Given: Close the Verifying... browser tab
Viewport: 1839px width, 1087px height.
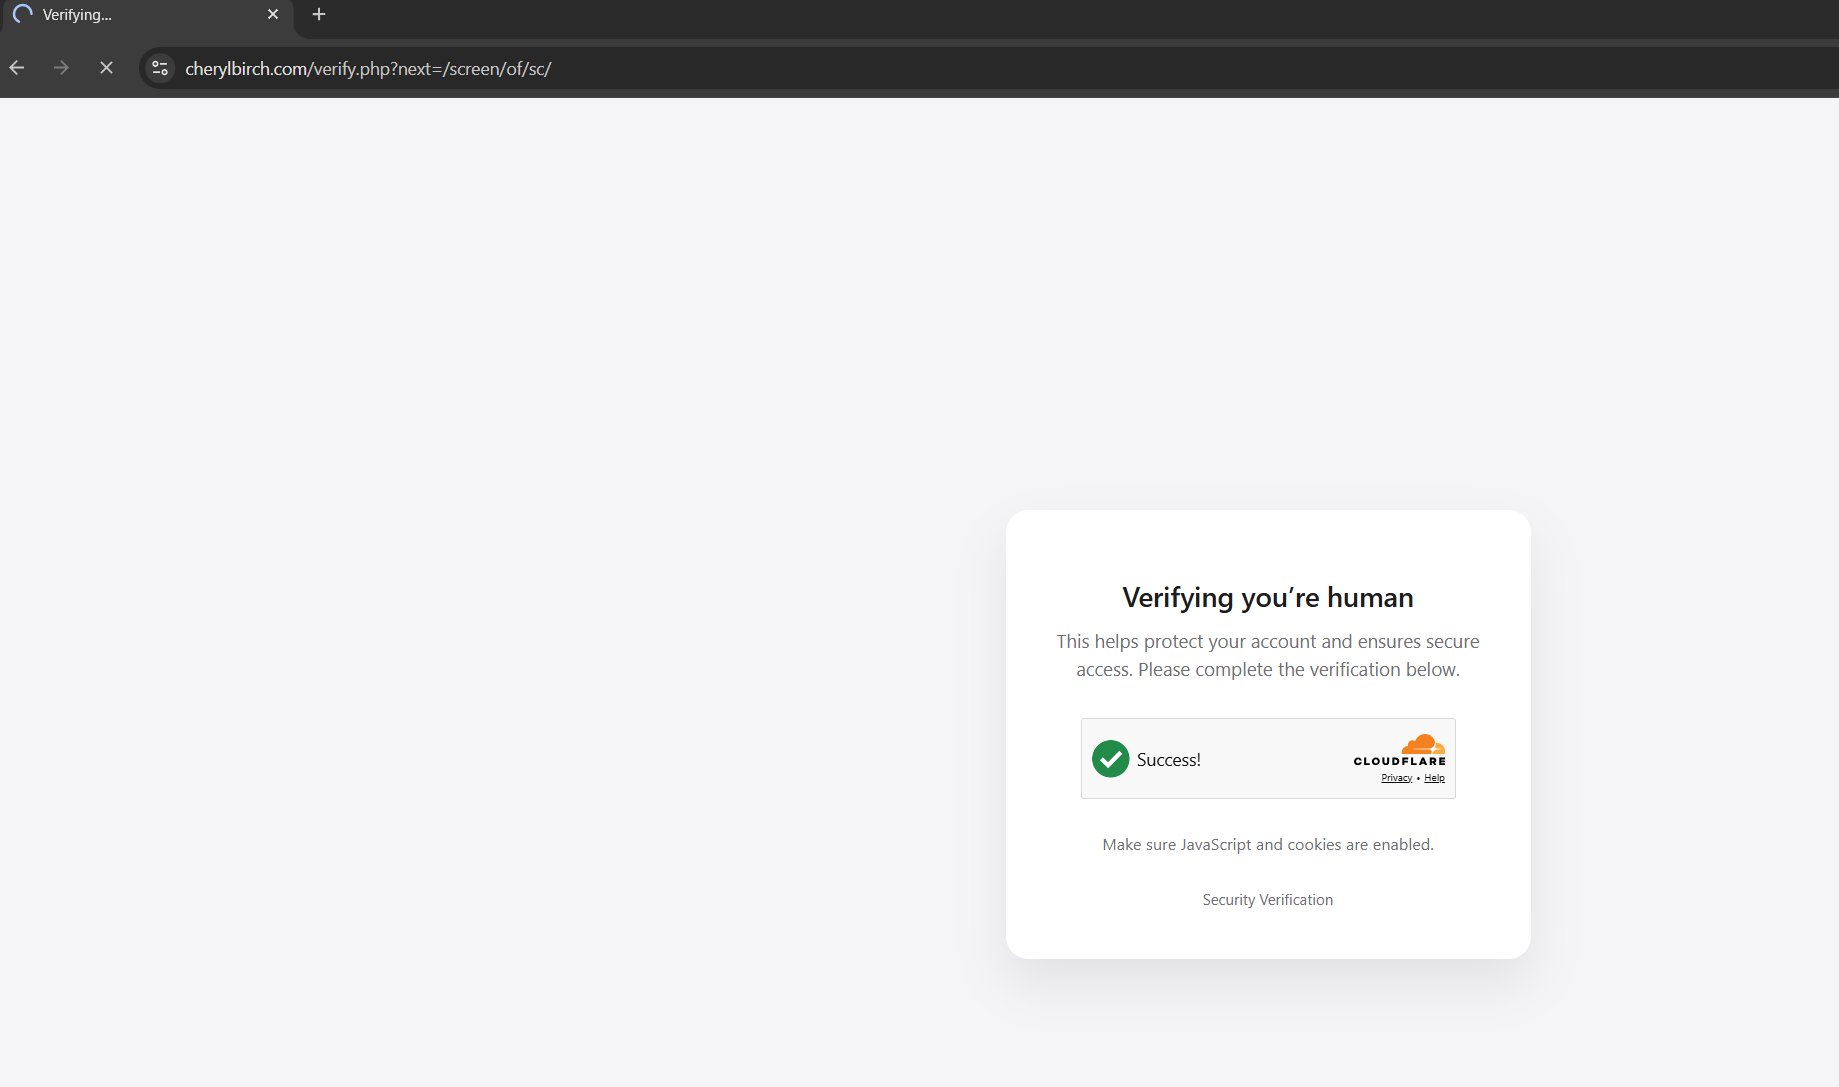Looking at the screenshot, I should coord(273,14).
